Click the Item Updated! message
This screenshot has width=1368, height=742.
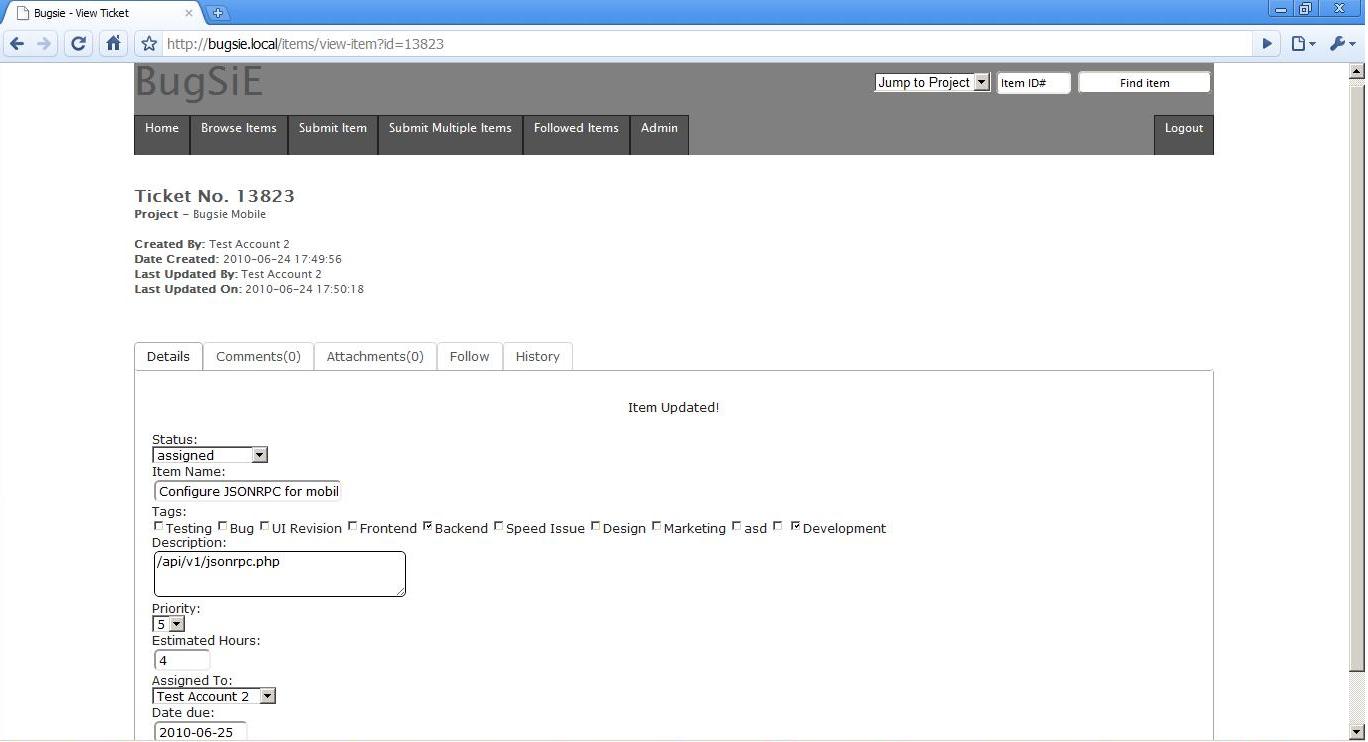673,407
